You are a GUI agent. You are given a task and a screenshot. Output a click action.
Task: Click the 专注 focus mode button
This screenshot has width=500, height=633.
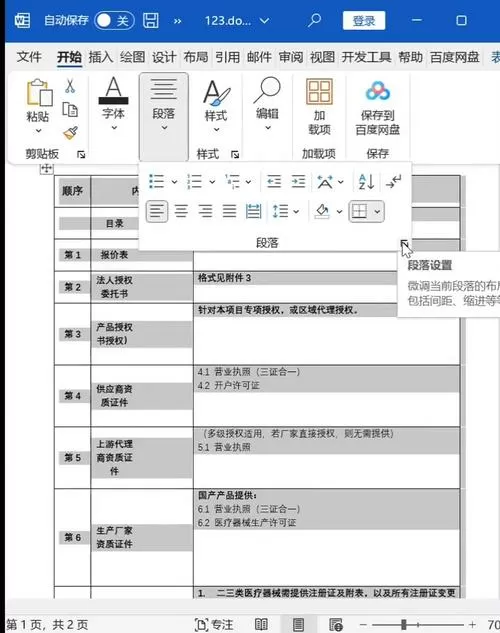(x=214, y=625)
